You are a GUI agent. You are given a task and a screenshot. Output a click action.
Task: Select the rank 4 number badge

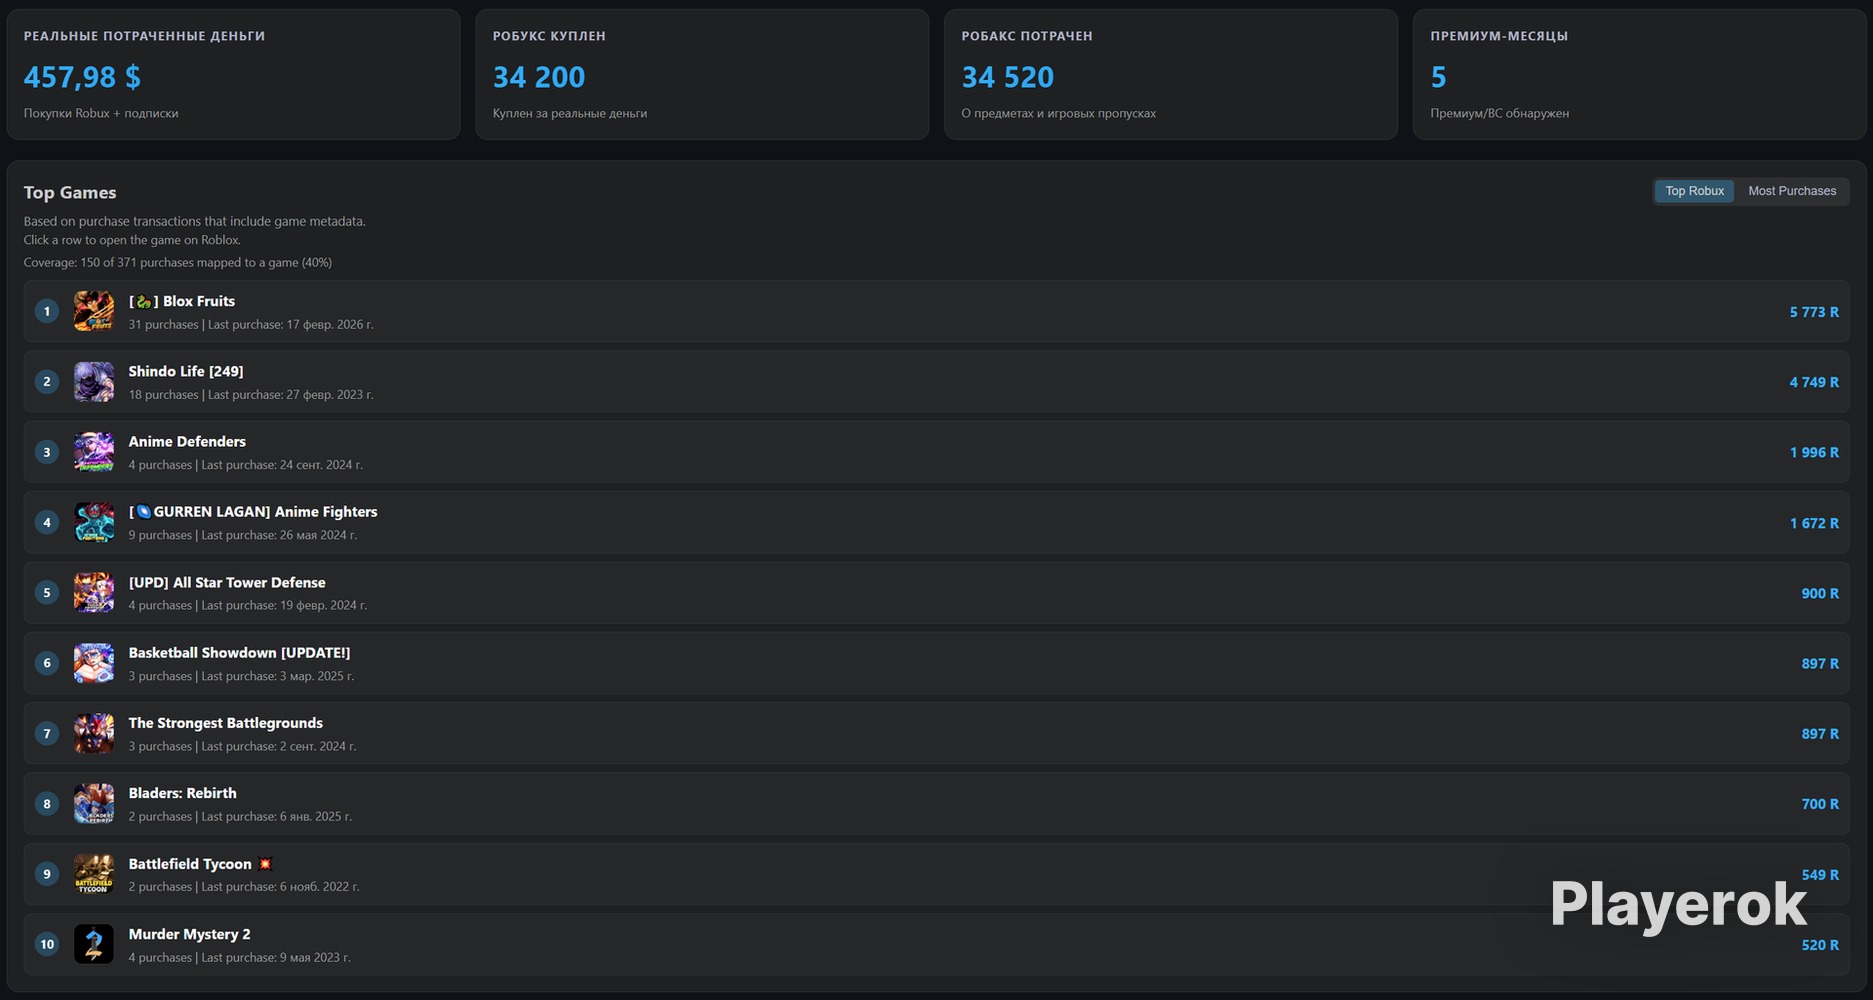click(47, 523)
